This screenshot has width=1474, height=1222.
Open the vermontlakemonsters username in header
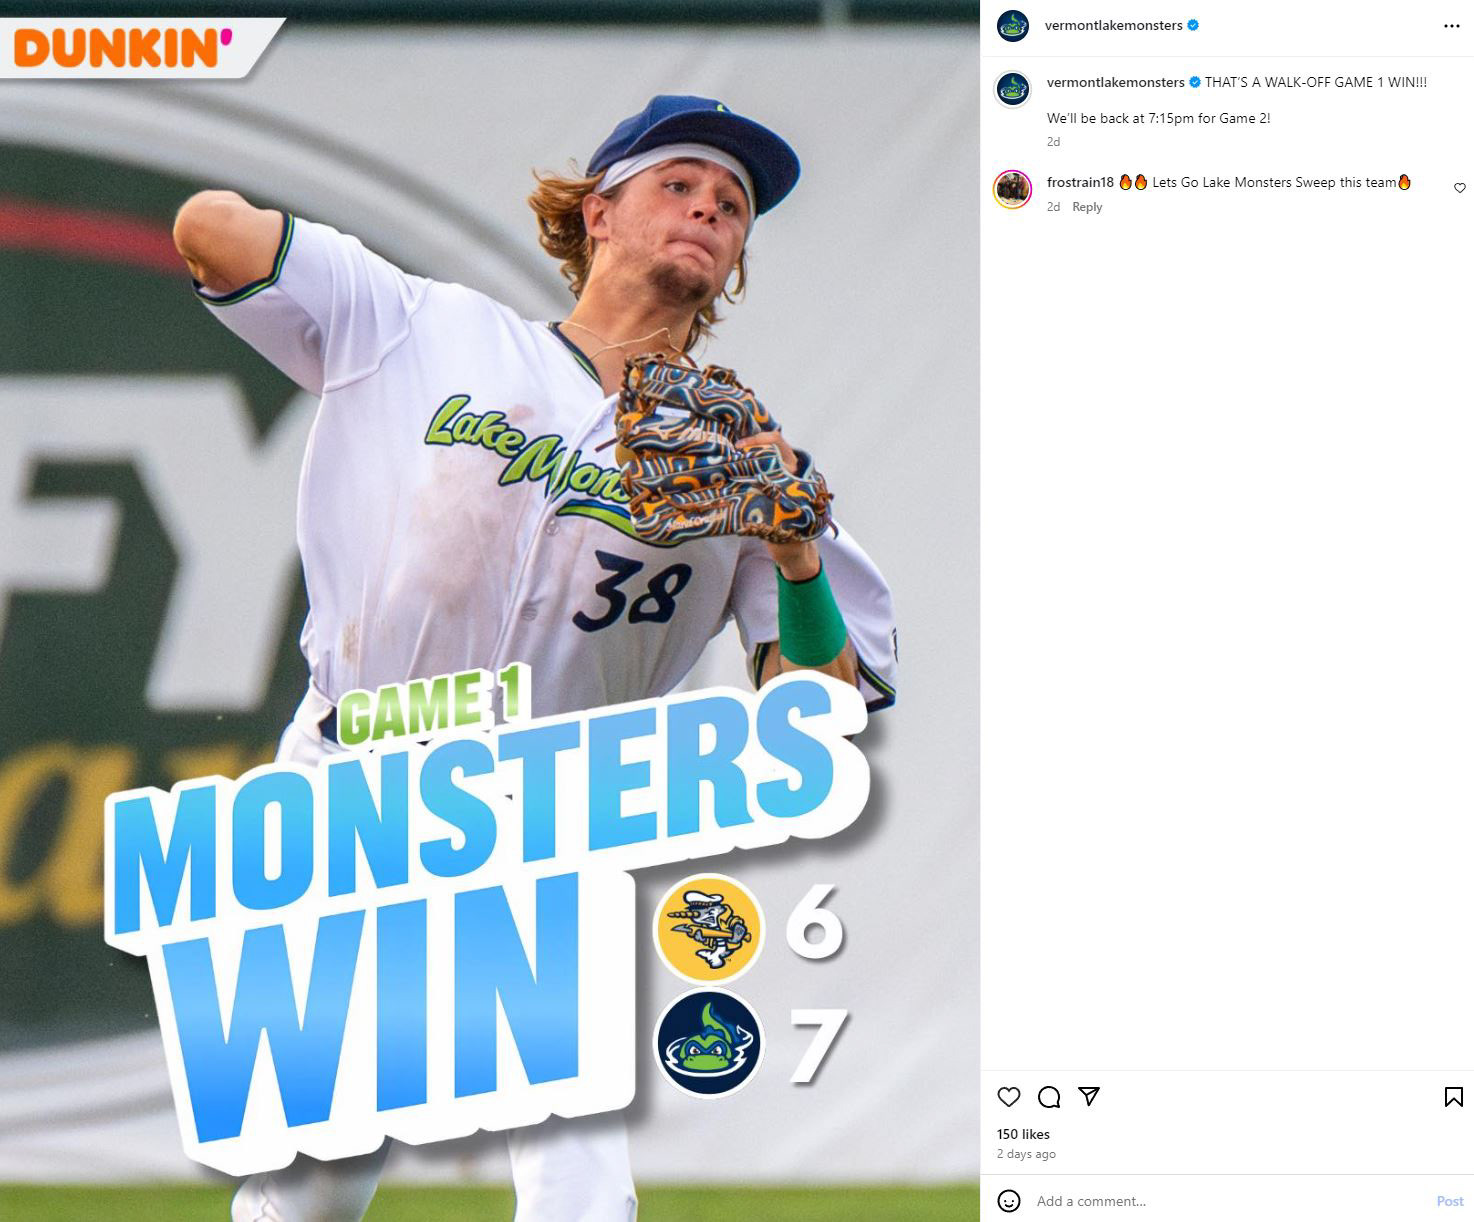pyautogui.click(x=1113, y=26)
